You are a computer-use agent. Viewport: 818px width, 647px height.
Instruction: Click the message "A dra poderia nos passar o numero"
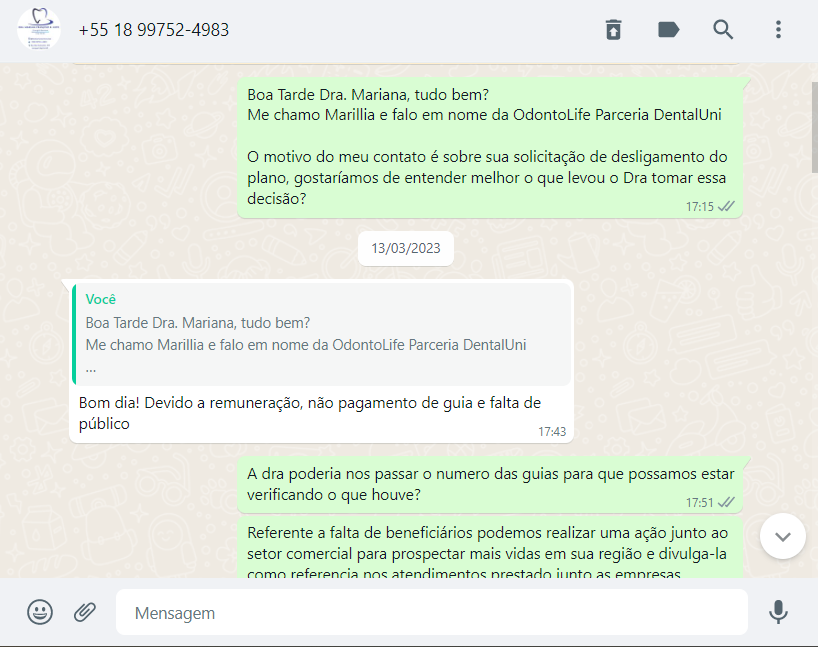[x=490, y=485]
